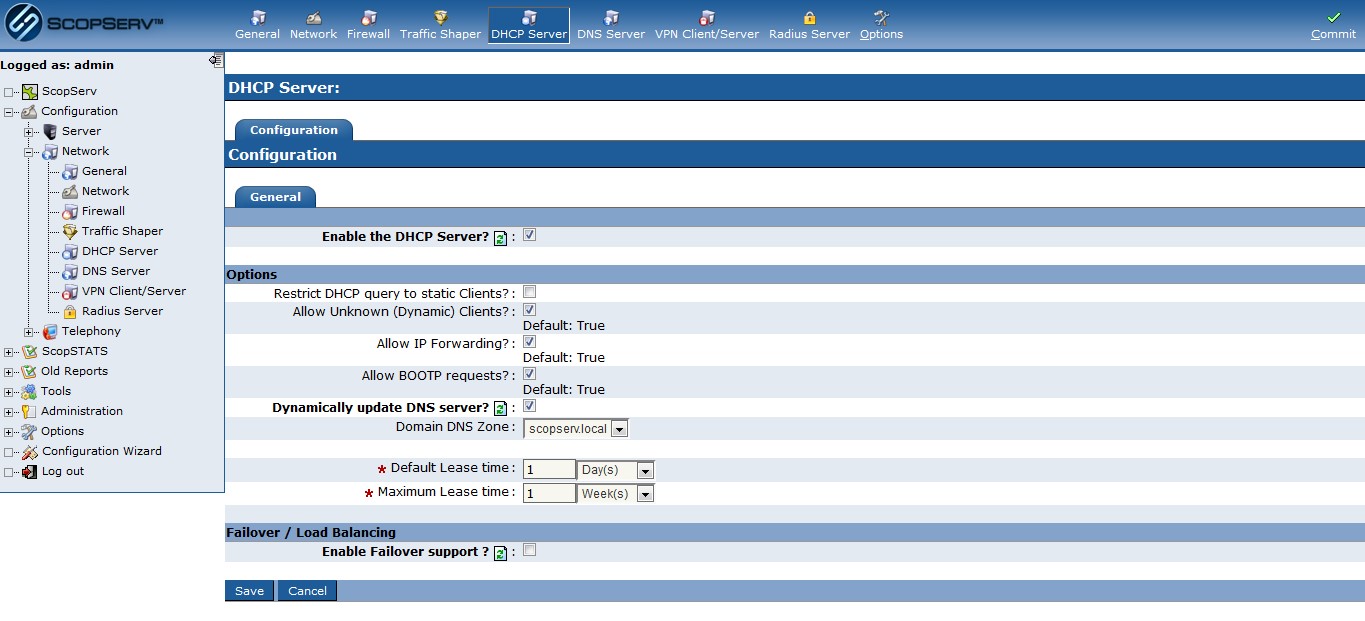Select the General sub-tab
The width and height of the screenshot is (1365, 621).
(x=275, y=197)
